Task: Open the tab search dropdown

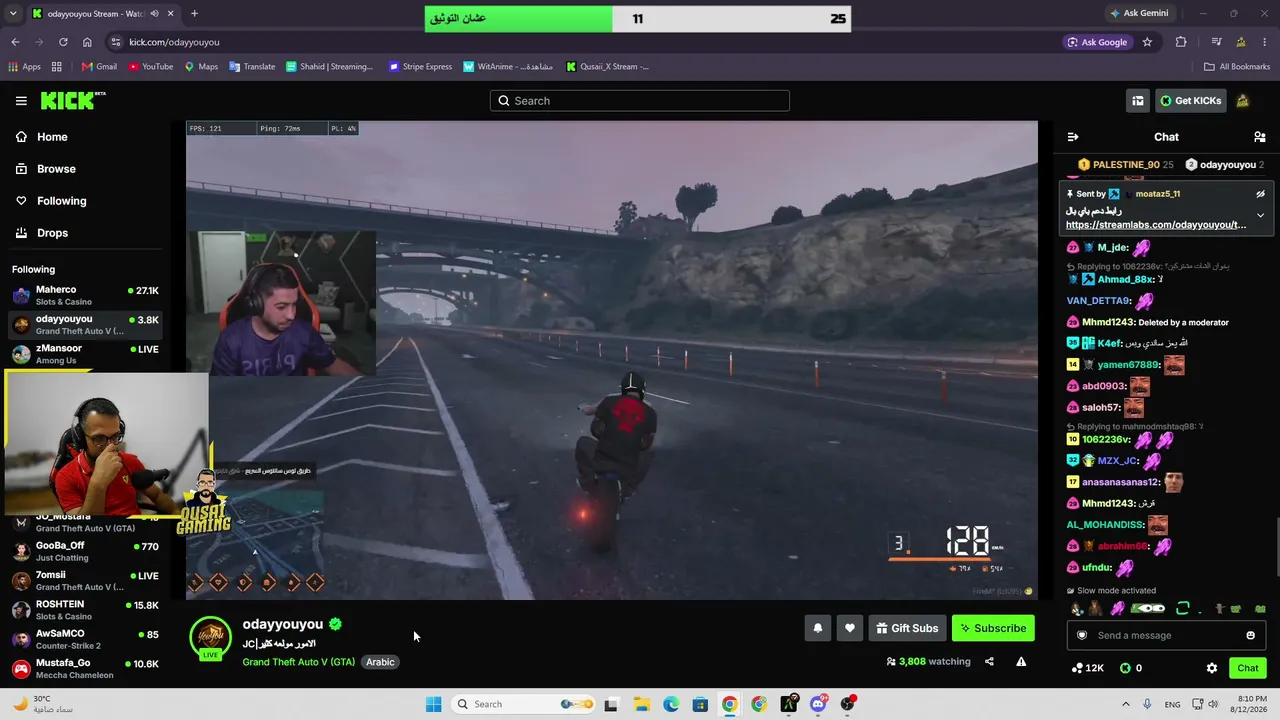Action: click(13, 14)
